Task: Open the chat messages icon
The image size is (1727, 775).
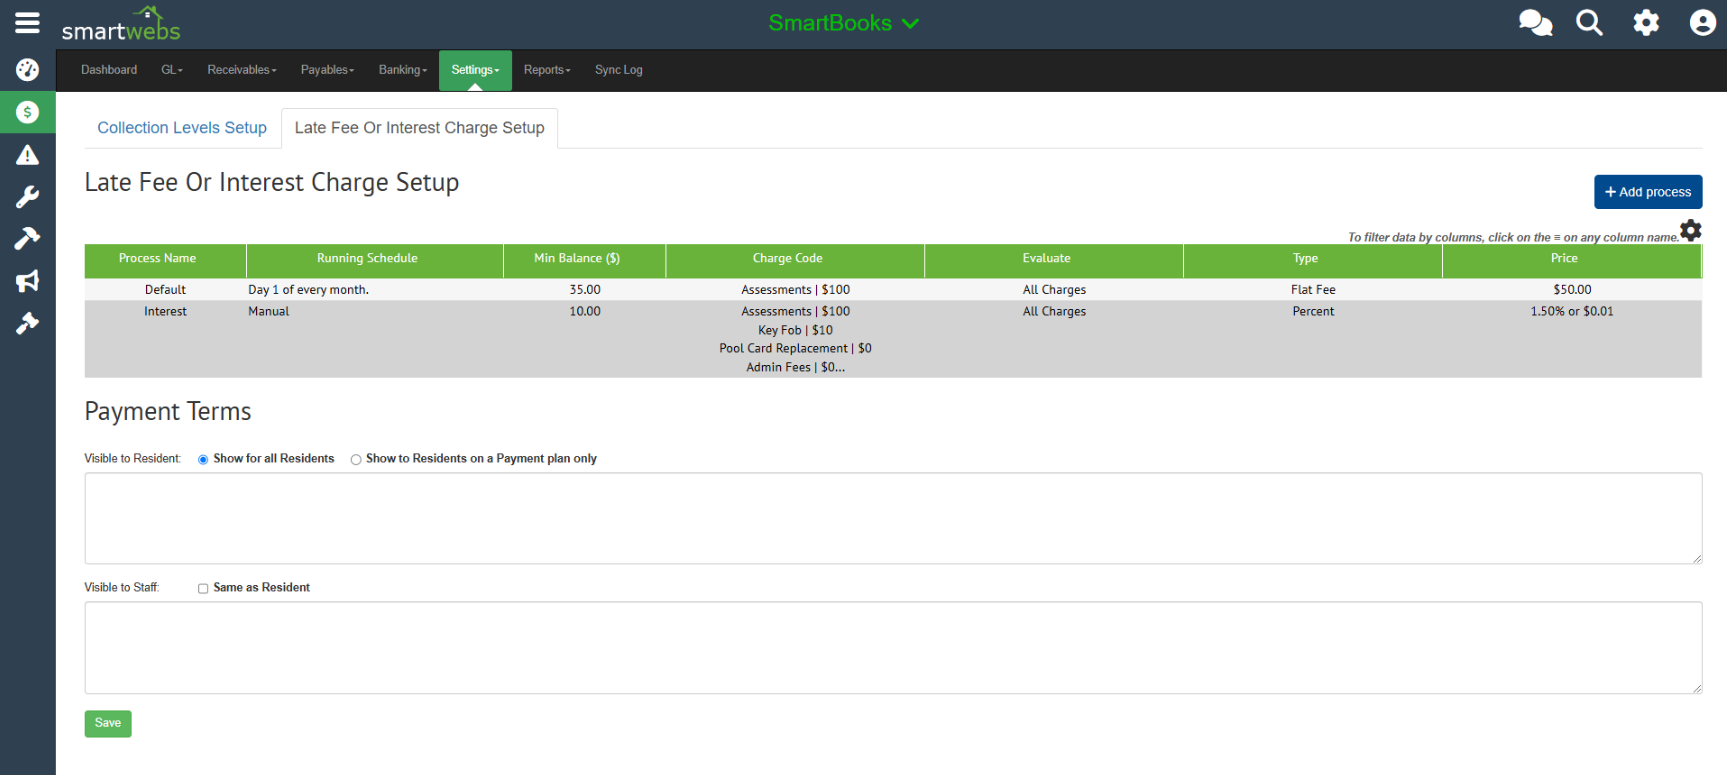Action: tap(1535, 23)
